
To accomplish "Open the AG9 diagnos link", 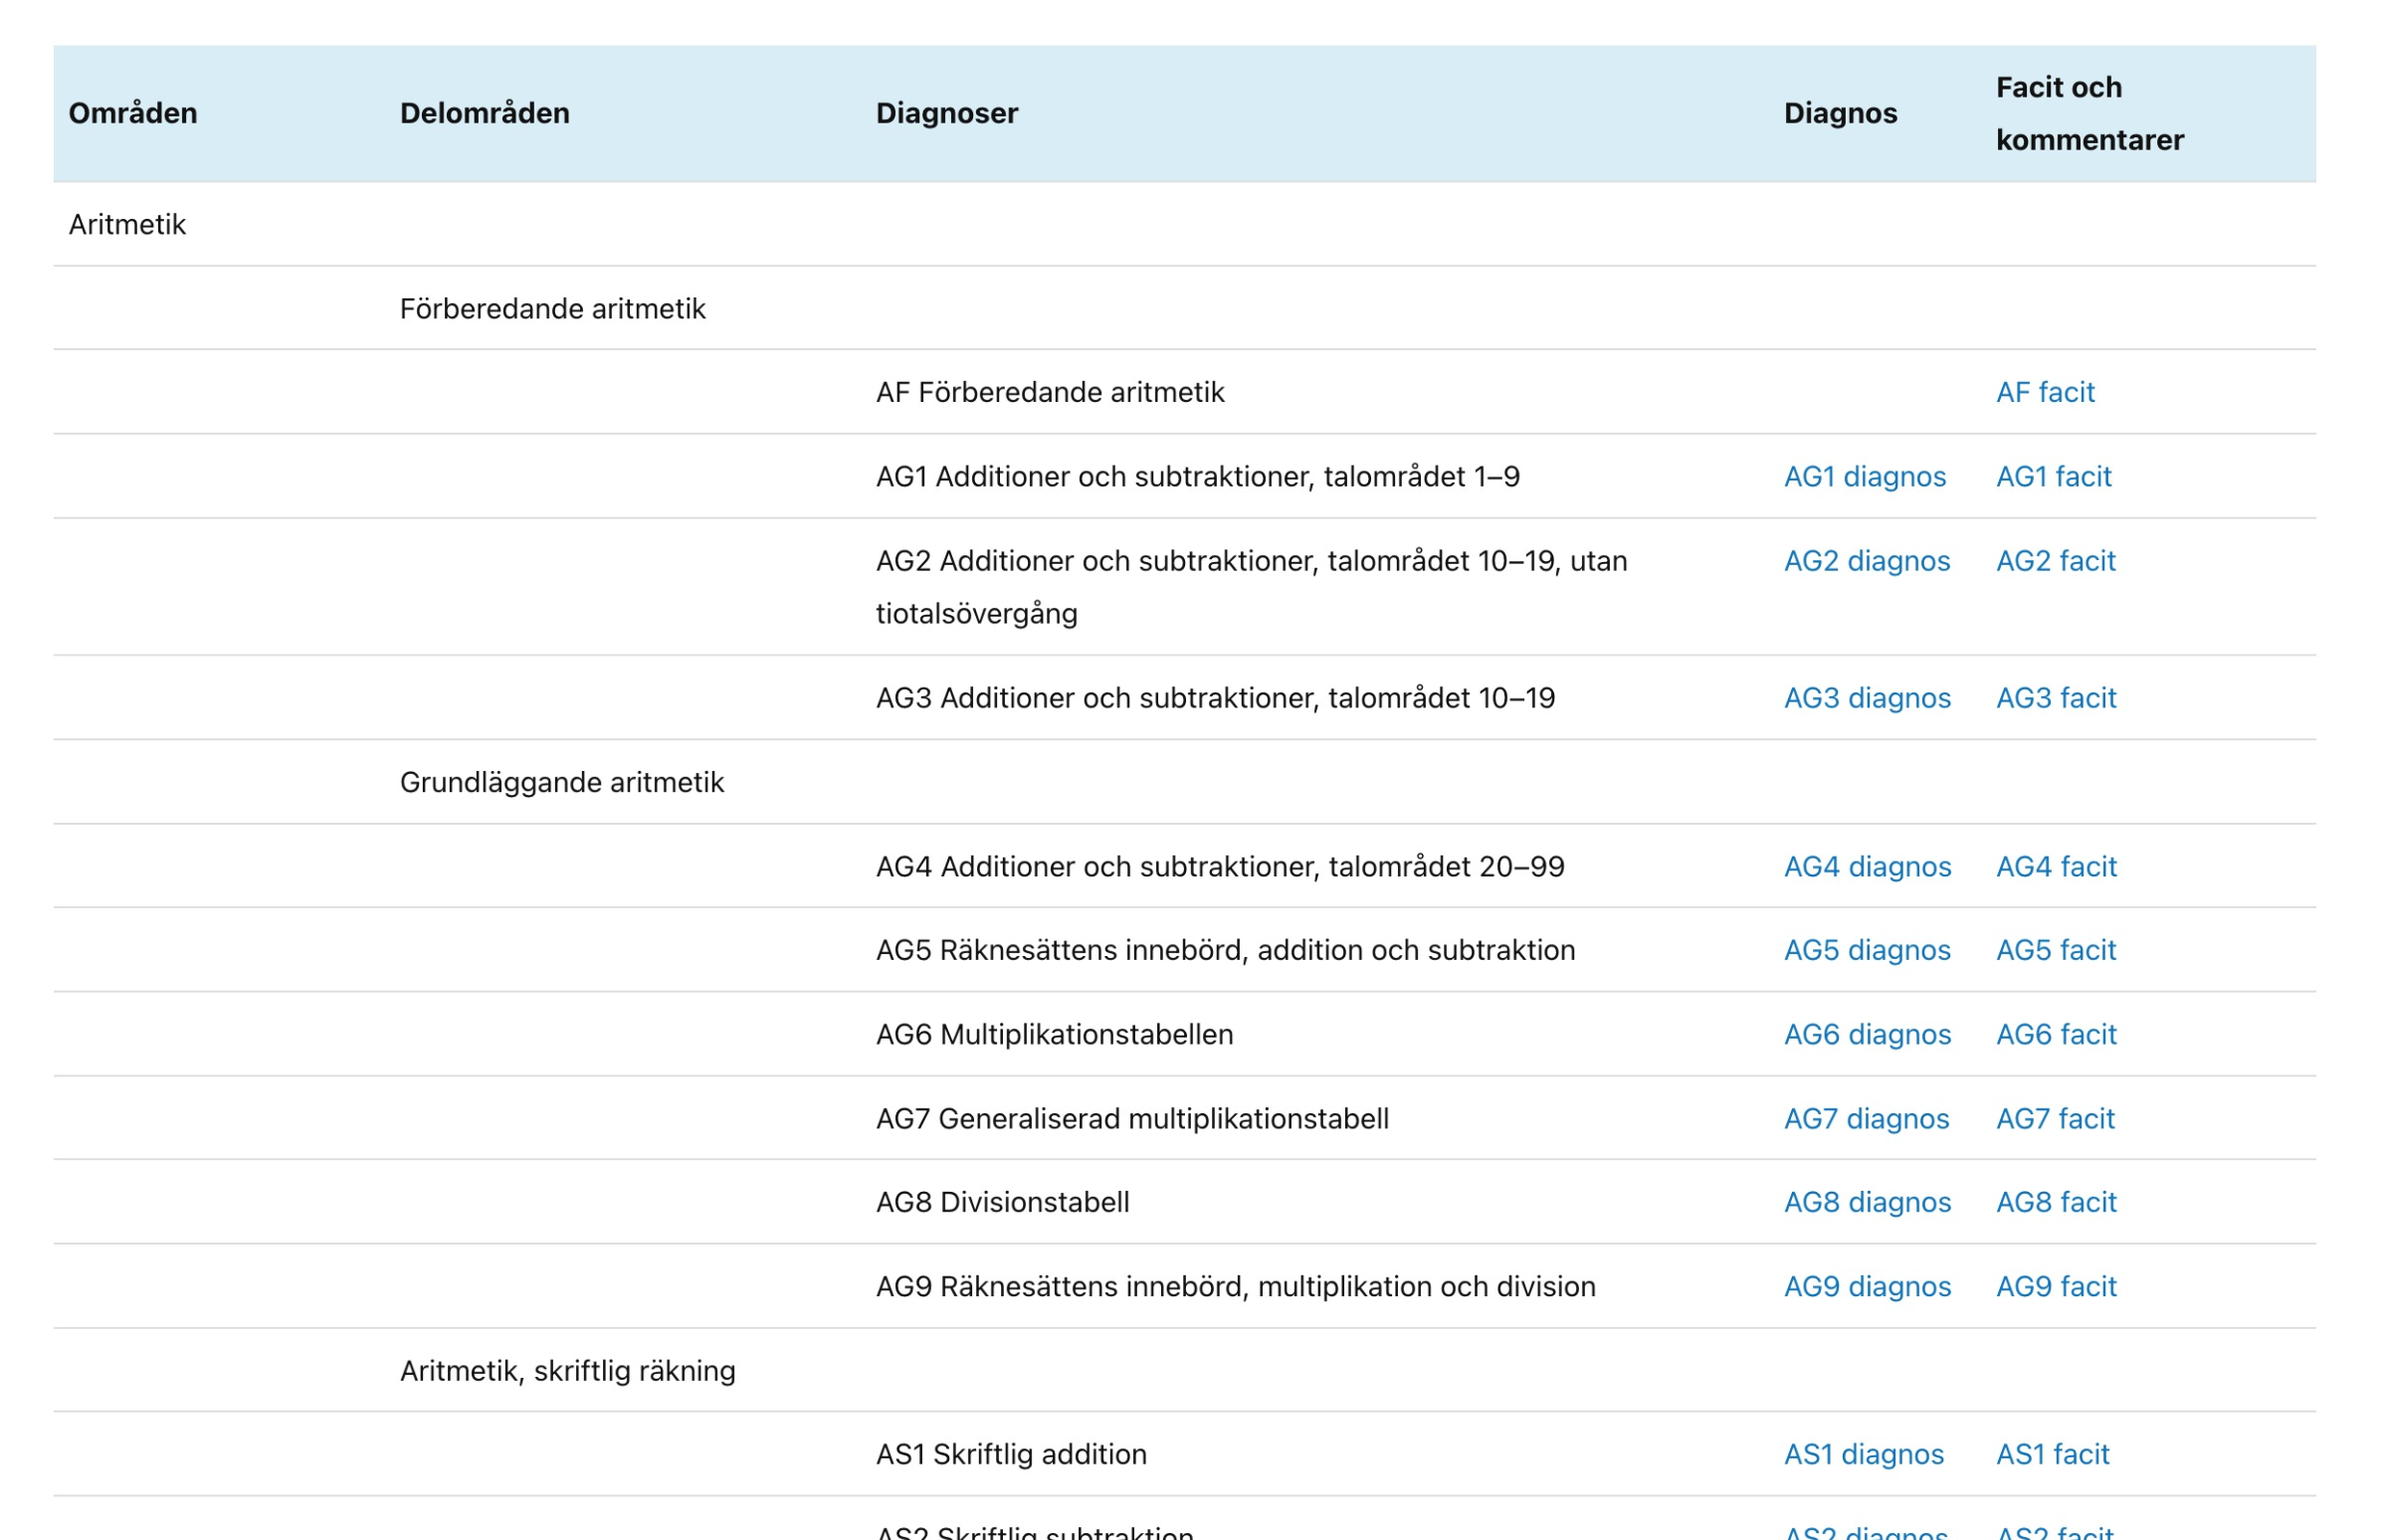I will coord(1867,1286).
